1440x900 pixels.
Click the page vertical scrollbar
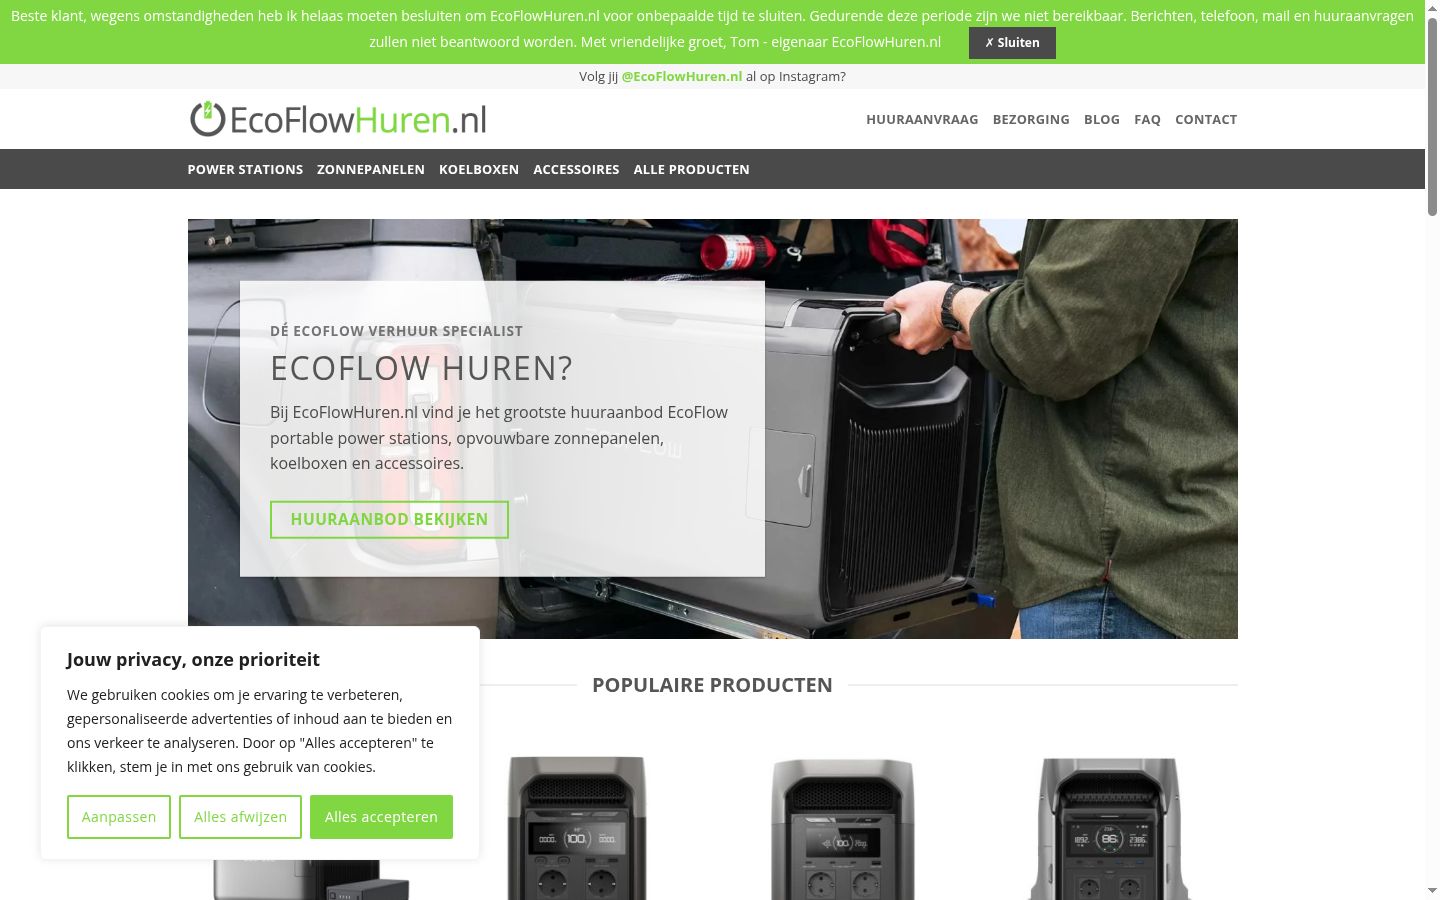pos(1432,115)
